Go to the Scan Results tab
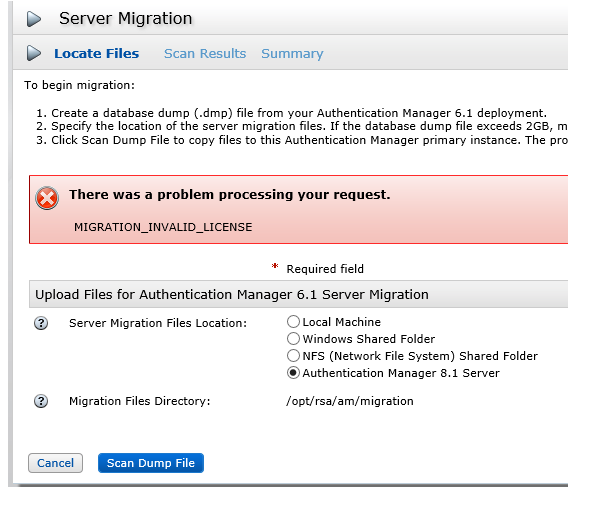Screen dimensions: 606x508 pyautogui.click(x=204, y=54)
